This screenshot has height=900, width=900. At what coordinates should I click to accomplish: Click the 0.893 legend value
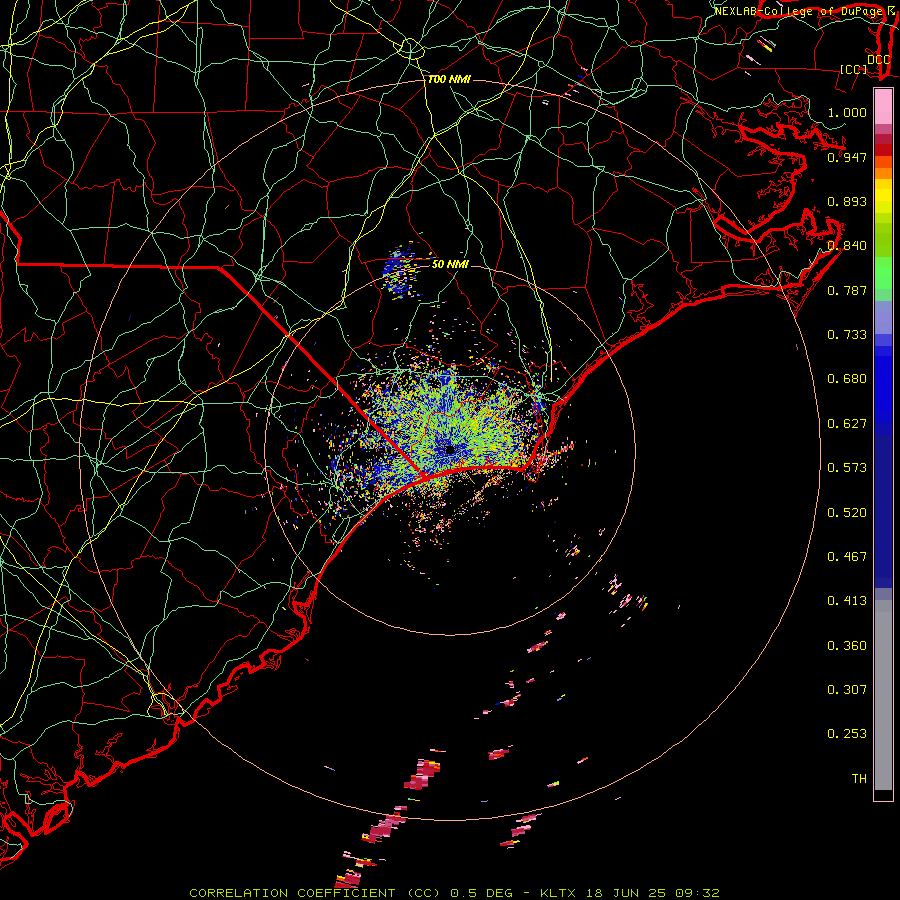847,201
